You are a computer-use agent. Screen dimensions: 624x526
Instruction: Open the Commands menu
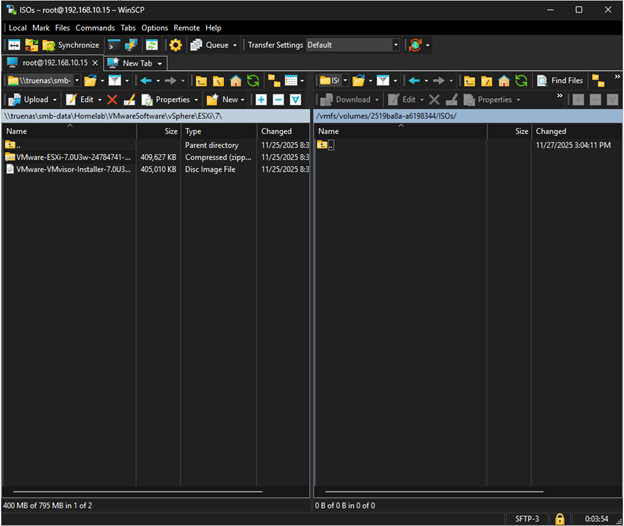[x=96, y=28]
